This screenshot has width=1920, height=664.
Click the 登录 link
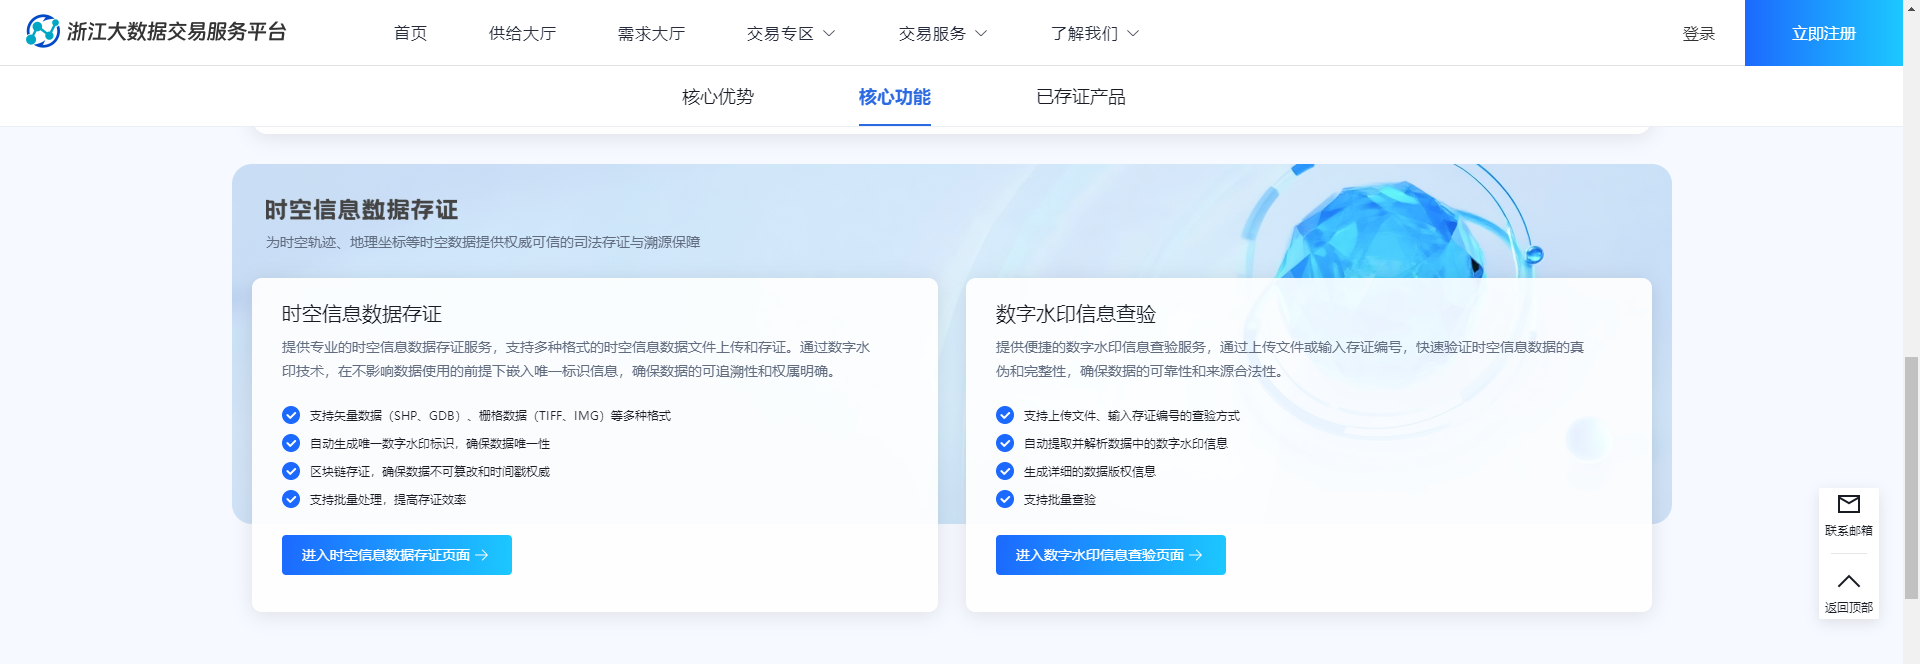point(1698,34)
